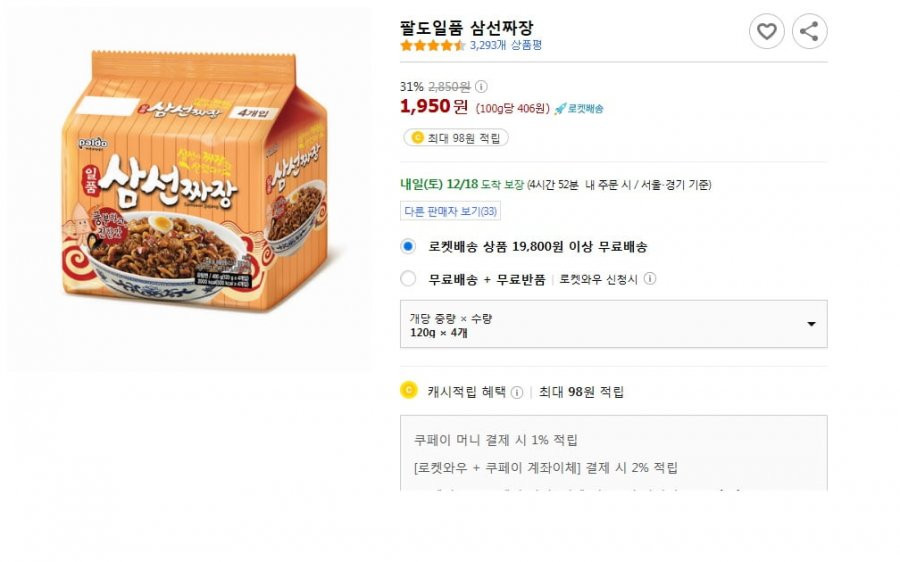This screenshot has height=562, width=900.
Task: Open 다른 판매자 보기(33) link
Action: click(450, 211)
